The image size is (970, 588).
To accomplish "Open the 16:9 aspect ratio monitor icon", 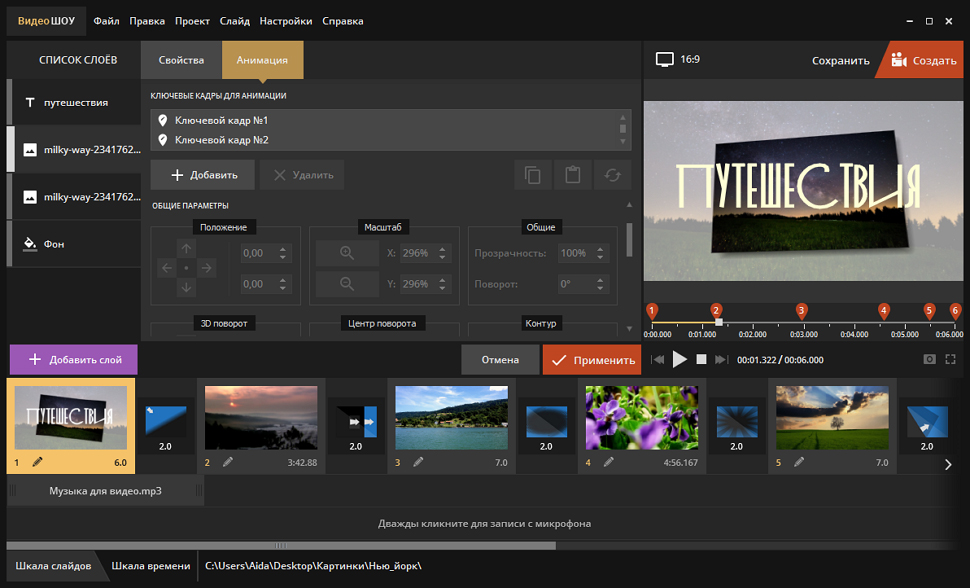I will tap(664, 60).
